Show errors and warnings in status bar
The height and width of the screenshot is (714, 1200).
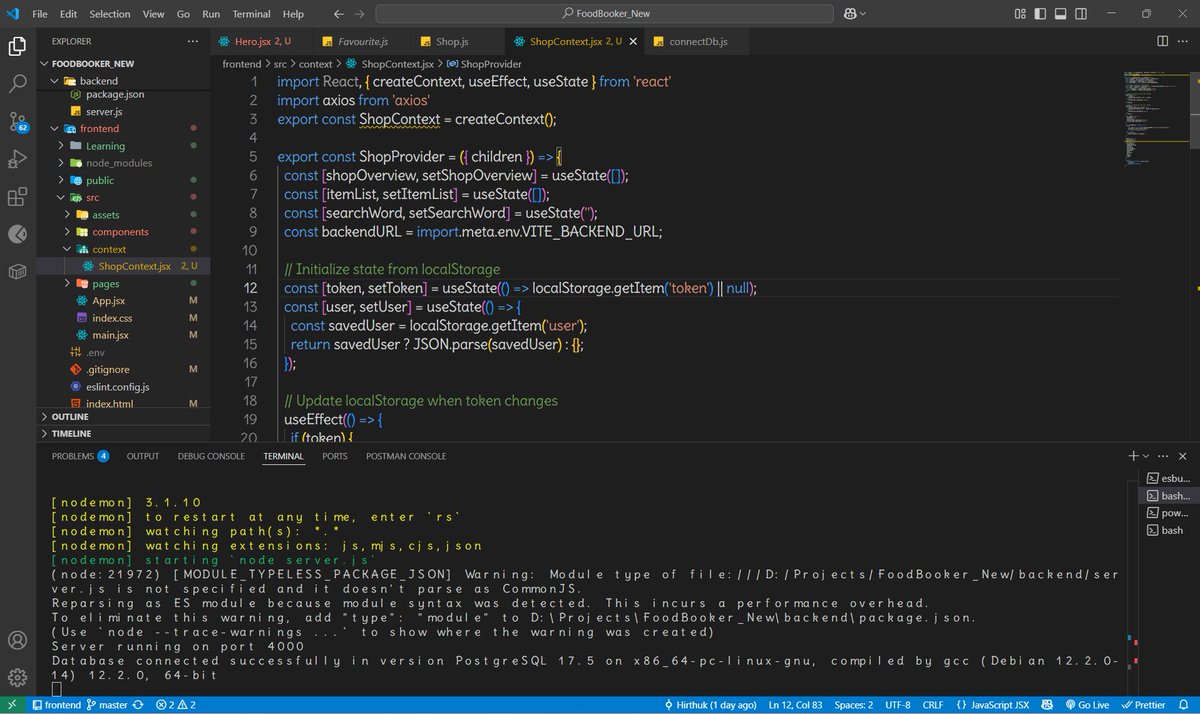tap(175, 704)
